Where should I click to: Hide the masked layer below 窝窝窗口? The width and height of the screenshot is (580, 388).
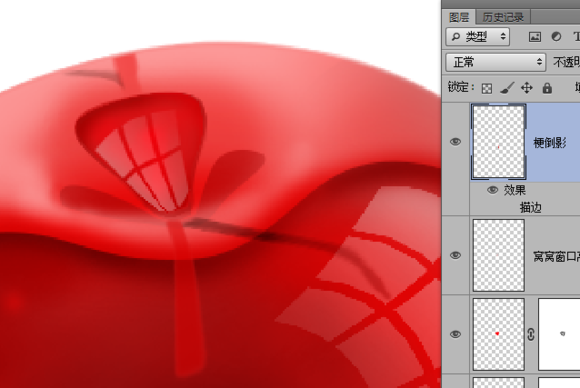click(455, 334)
